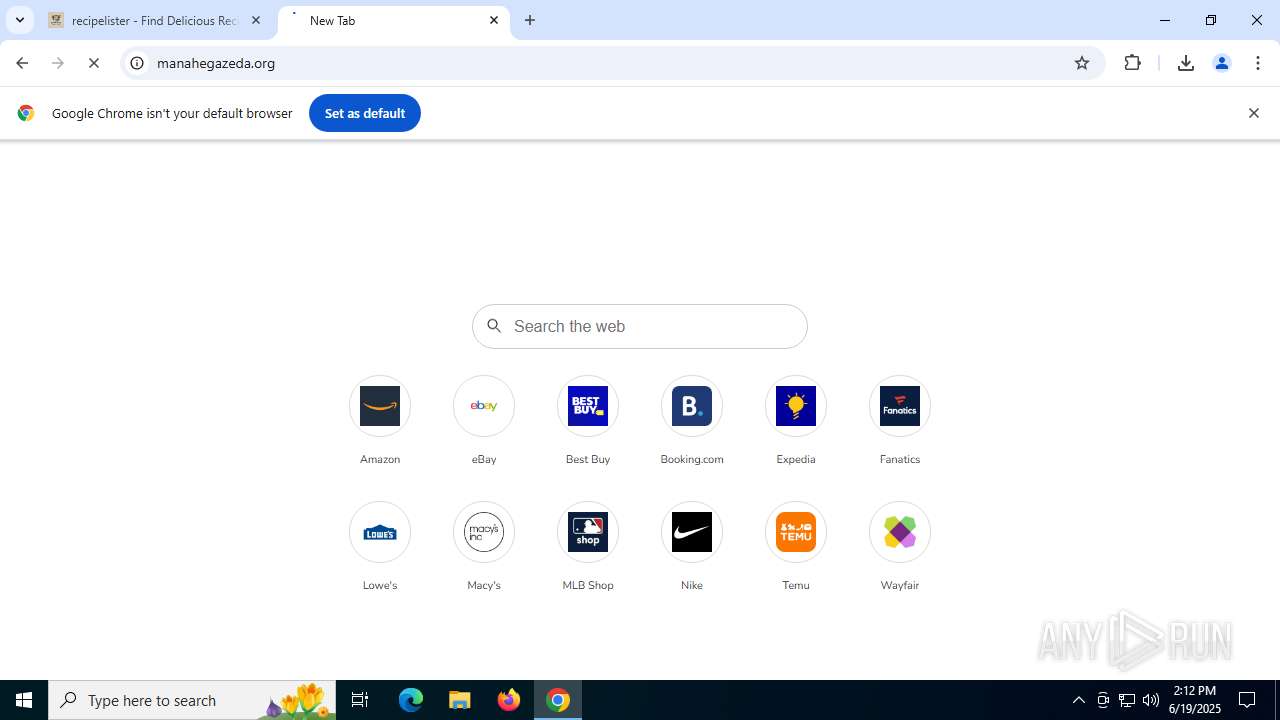Launch Microsoft Edge from taskbar
Screen dimensions: 1280x720
(x=411, y=700)
